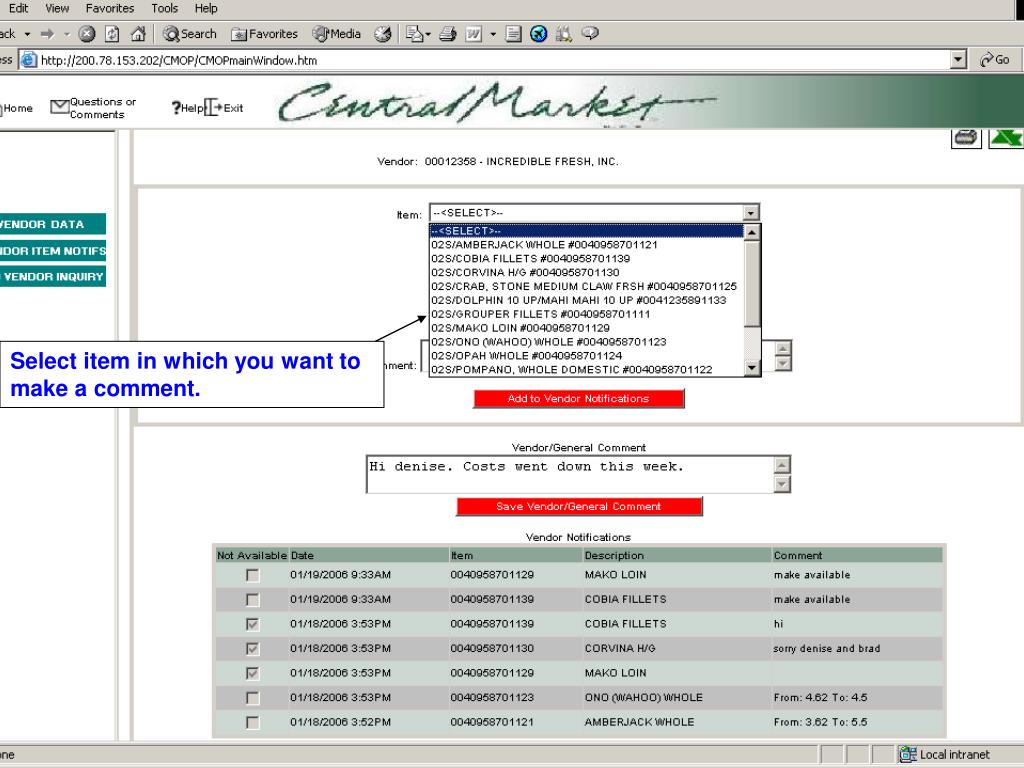The height and width of the screenshot is (768, 1024).
Task: Click the Research toolbar icon with figures
Action: pyautogui.click(x=564, y=34)
